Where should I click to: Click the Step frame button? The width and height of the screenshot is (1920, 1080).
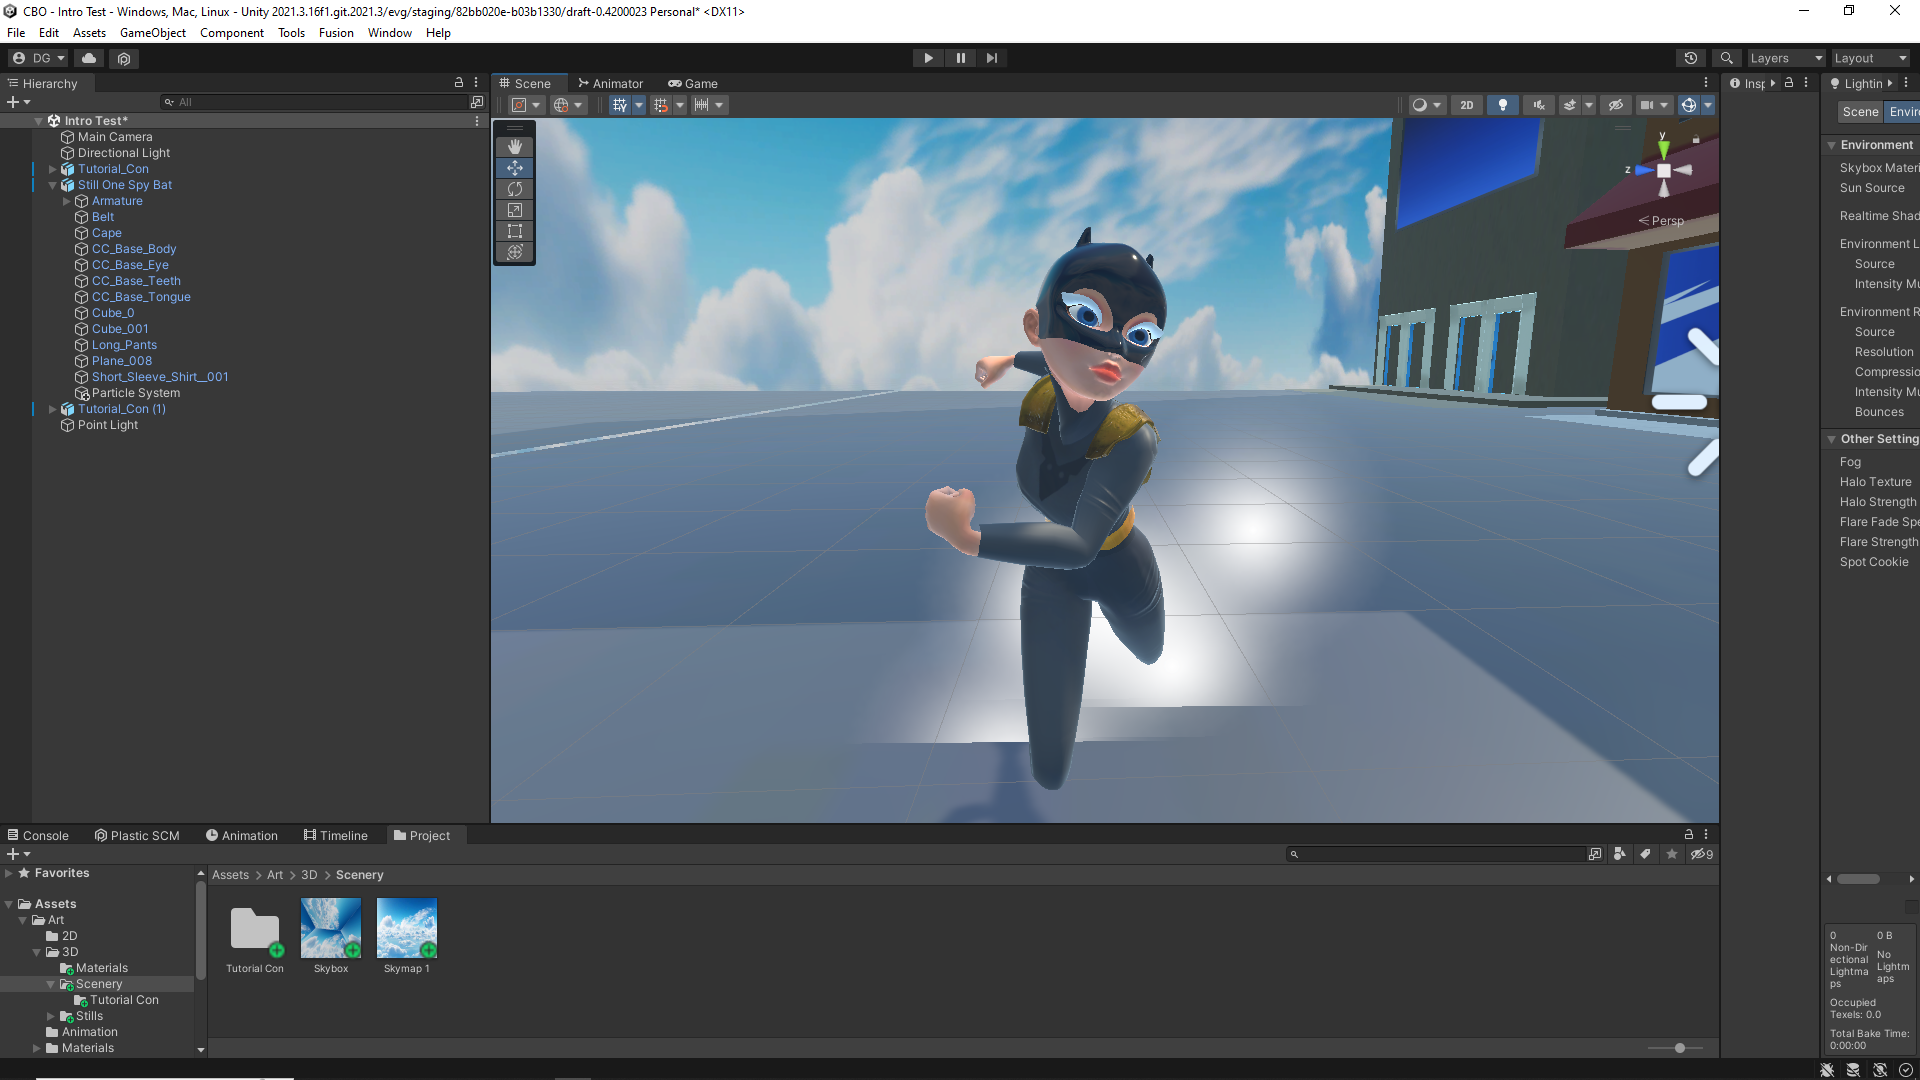pyautogui.click(x=991, y=58)
